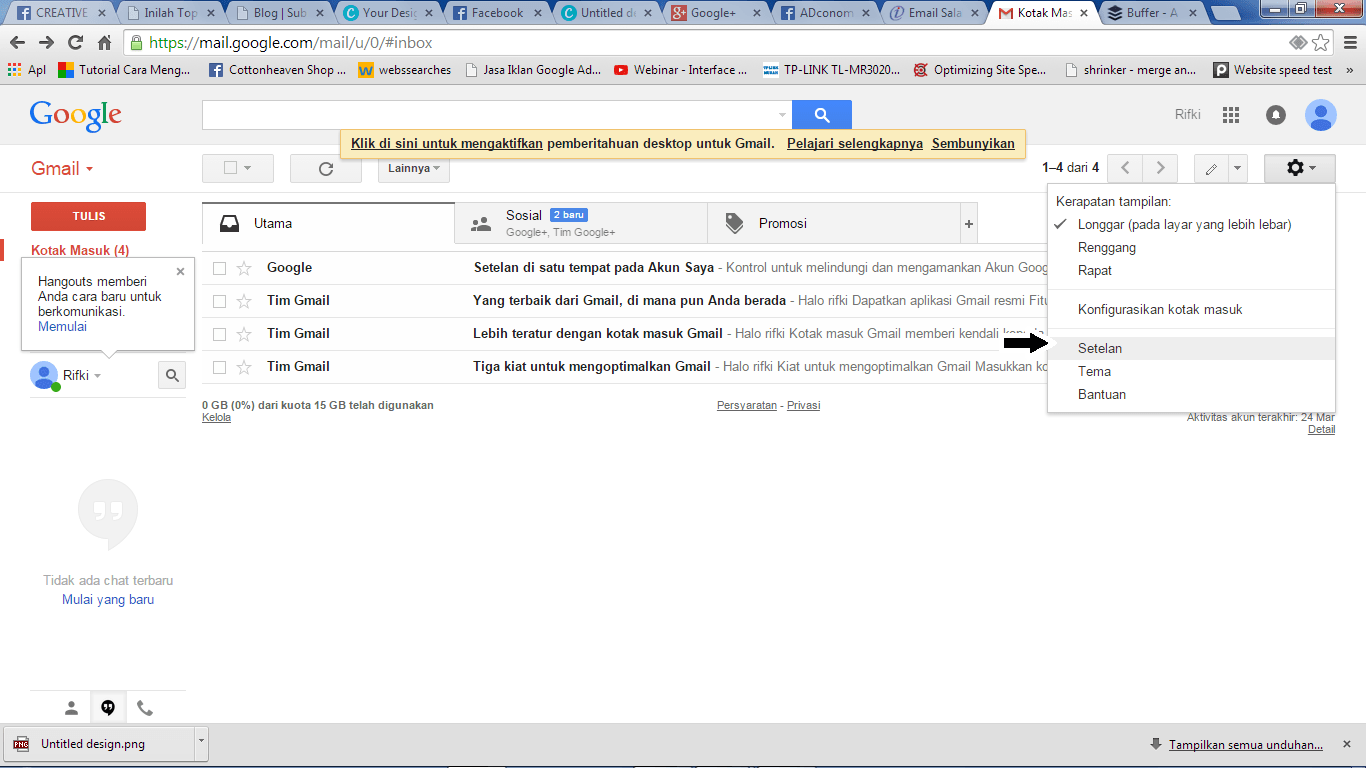1366x768 pixels.
Task: Star the 'Lebih teratur' email
Action: (x=244, y=334)
